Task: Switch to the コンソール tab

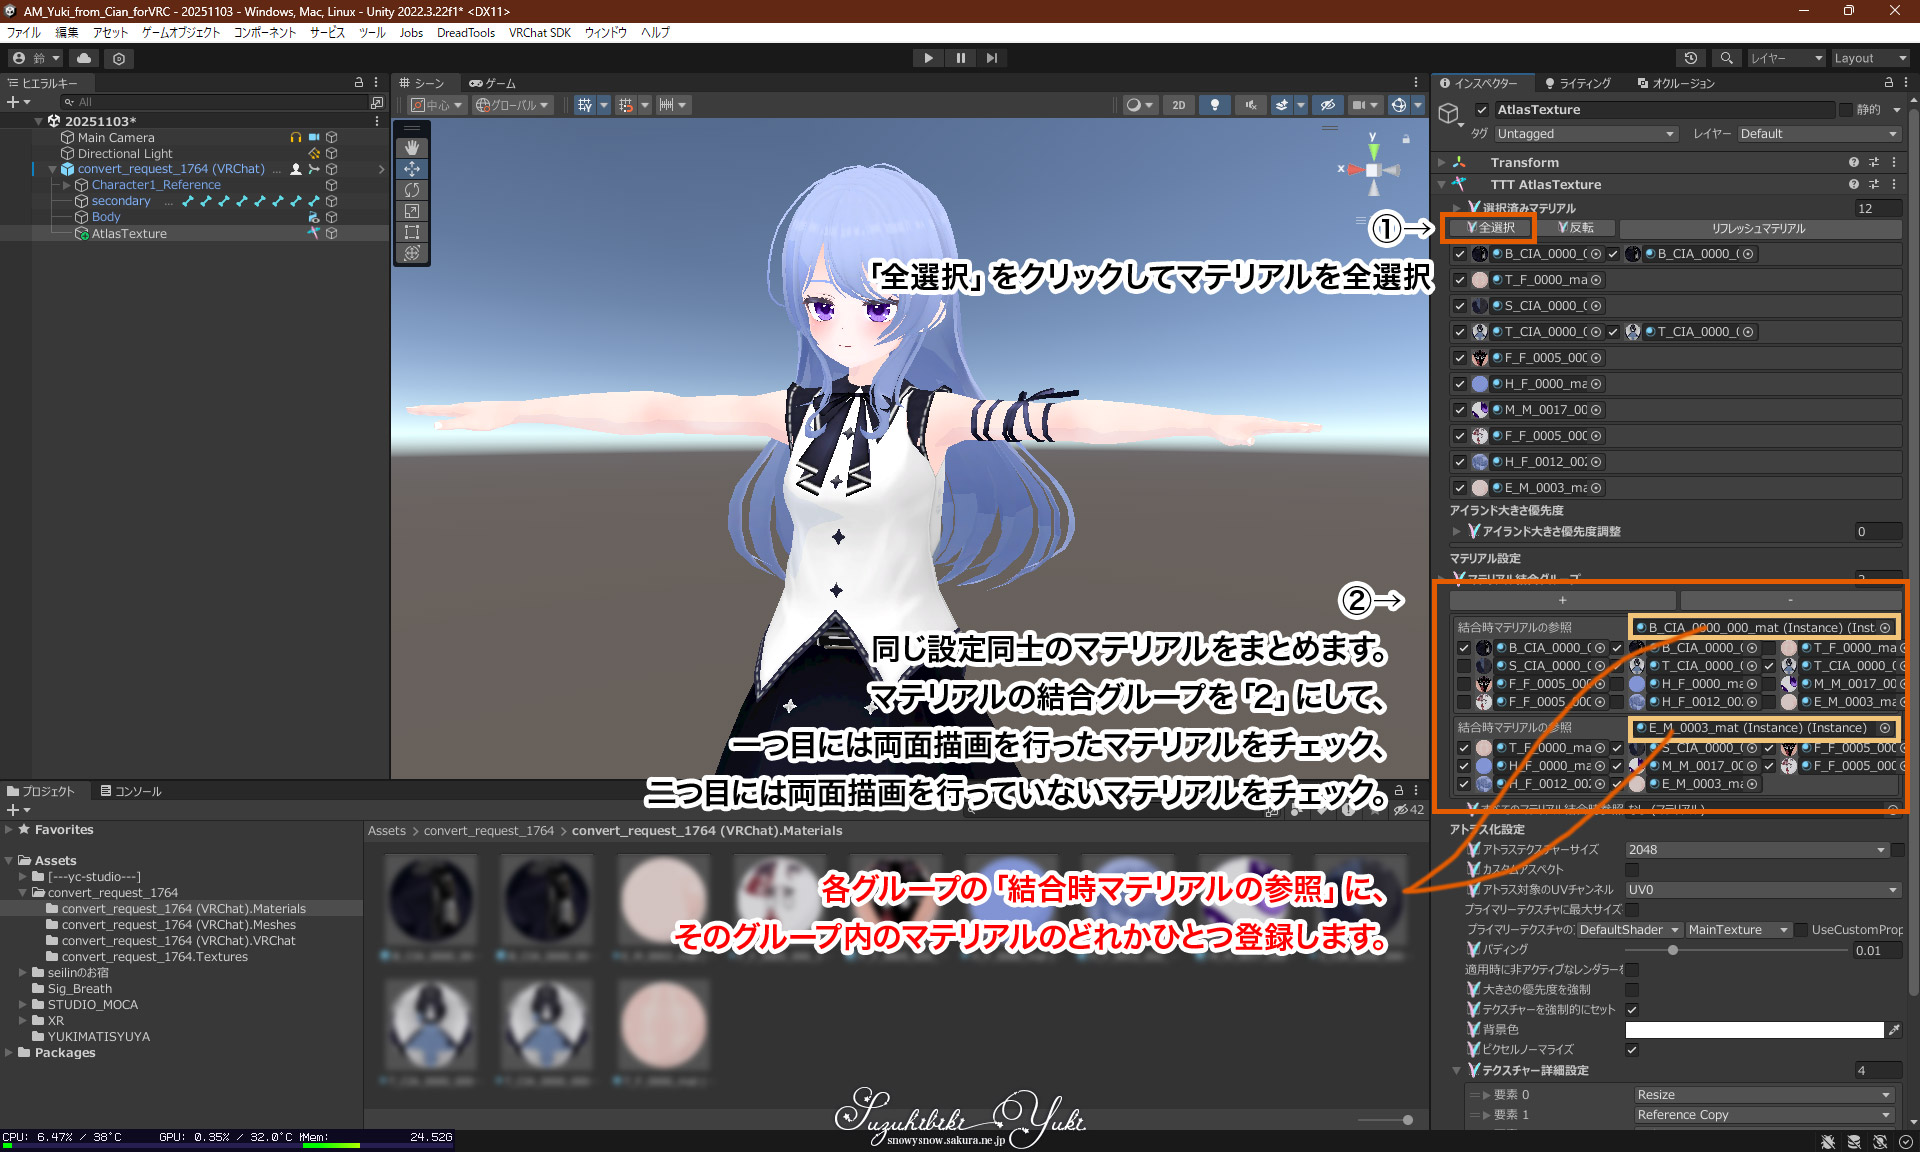Action: click(x=131, y=791)
